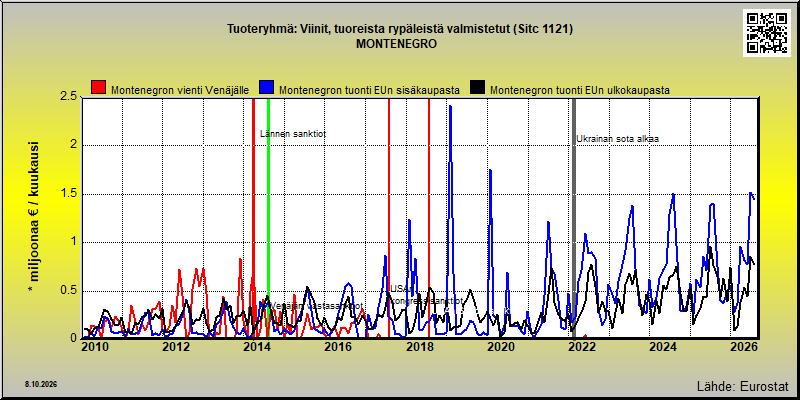
Task: Click the black legend swatch for EUn ulkokaupasta
Action: click(478, 87)
